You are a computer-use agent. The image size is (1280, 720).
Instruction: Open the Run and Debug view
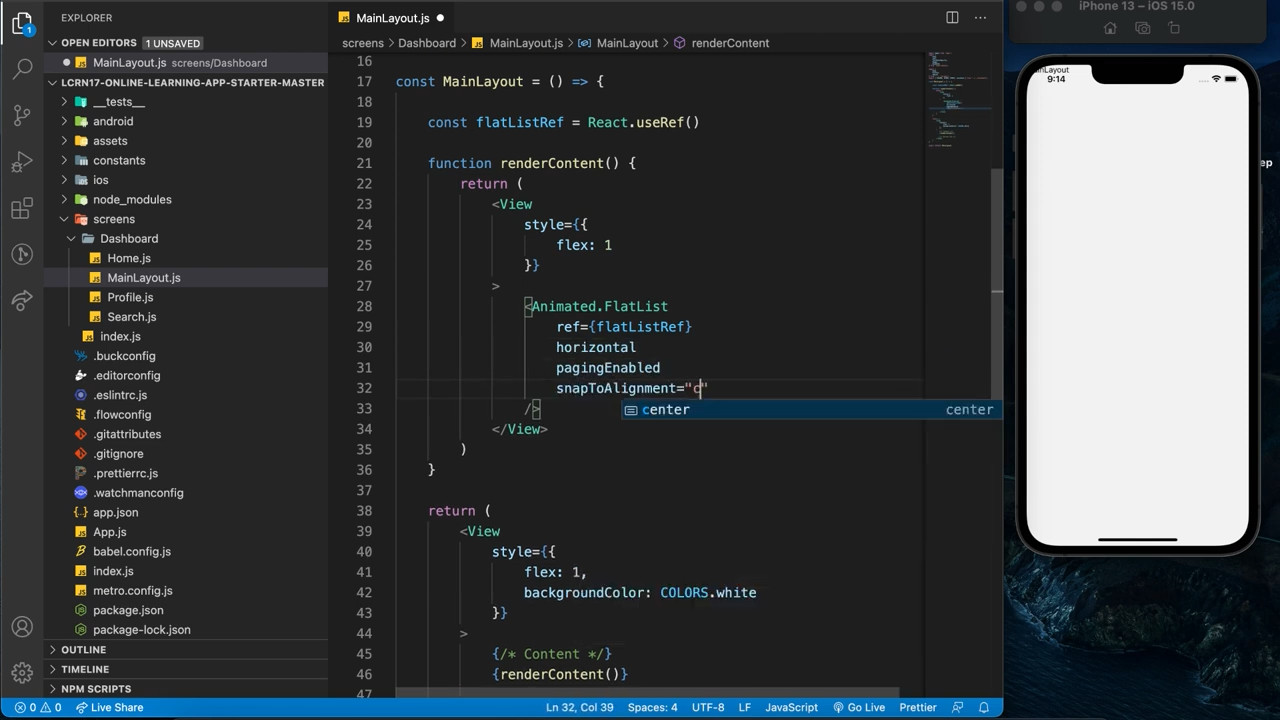coord(22,162)
